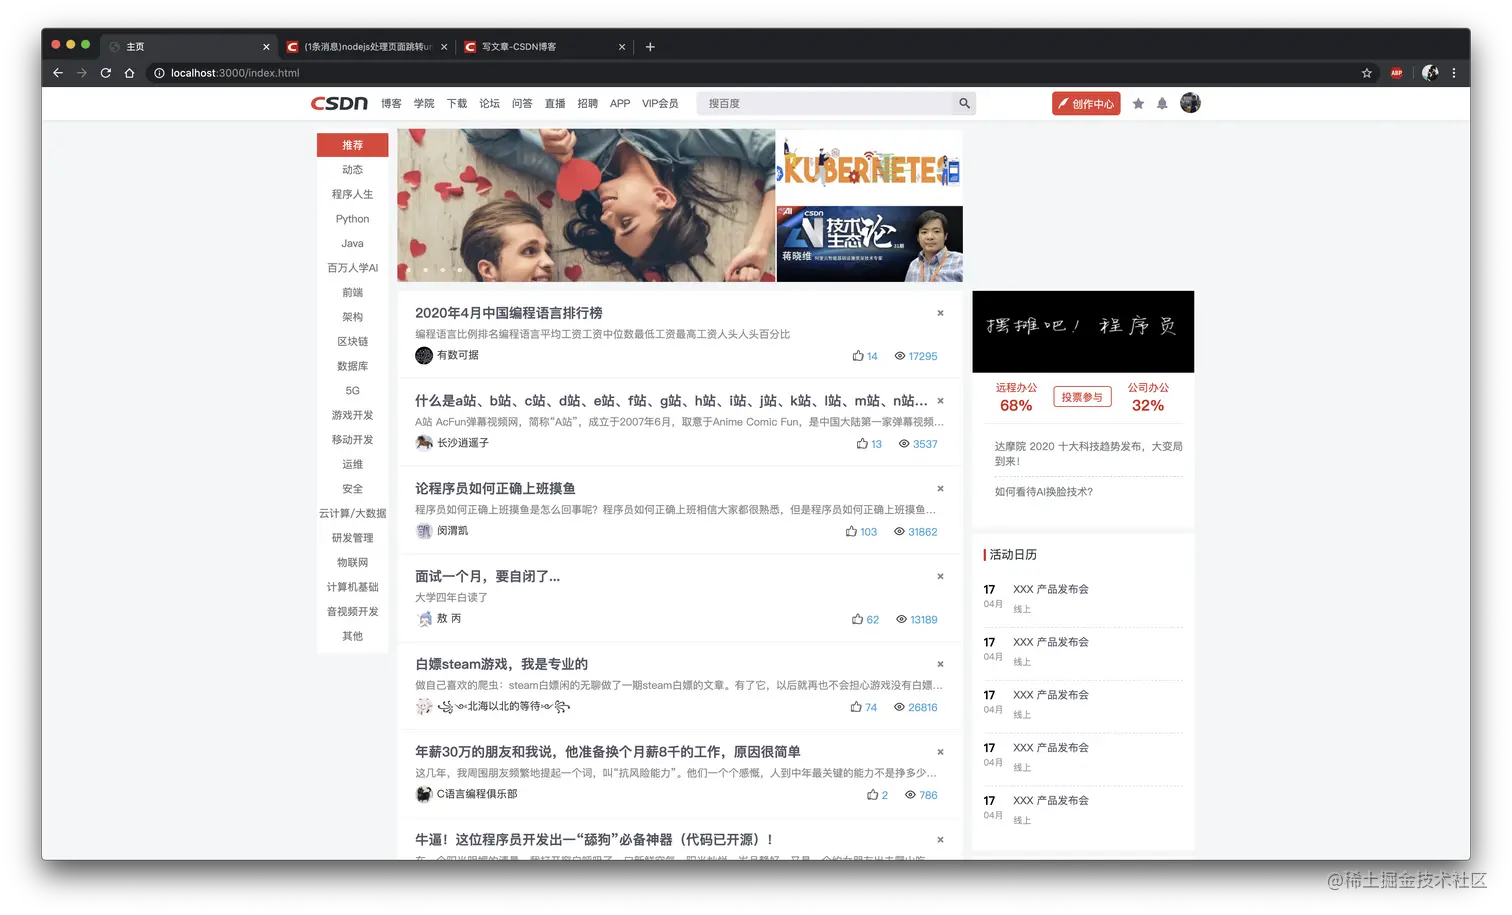This screenshot has height=915, width=1512.
Task: Dismiss the 2020年4月中国编程语言排行榜 article
Action: (x=940, y=313)
